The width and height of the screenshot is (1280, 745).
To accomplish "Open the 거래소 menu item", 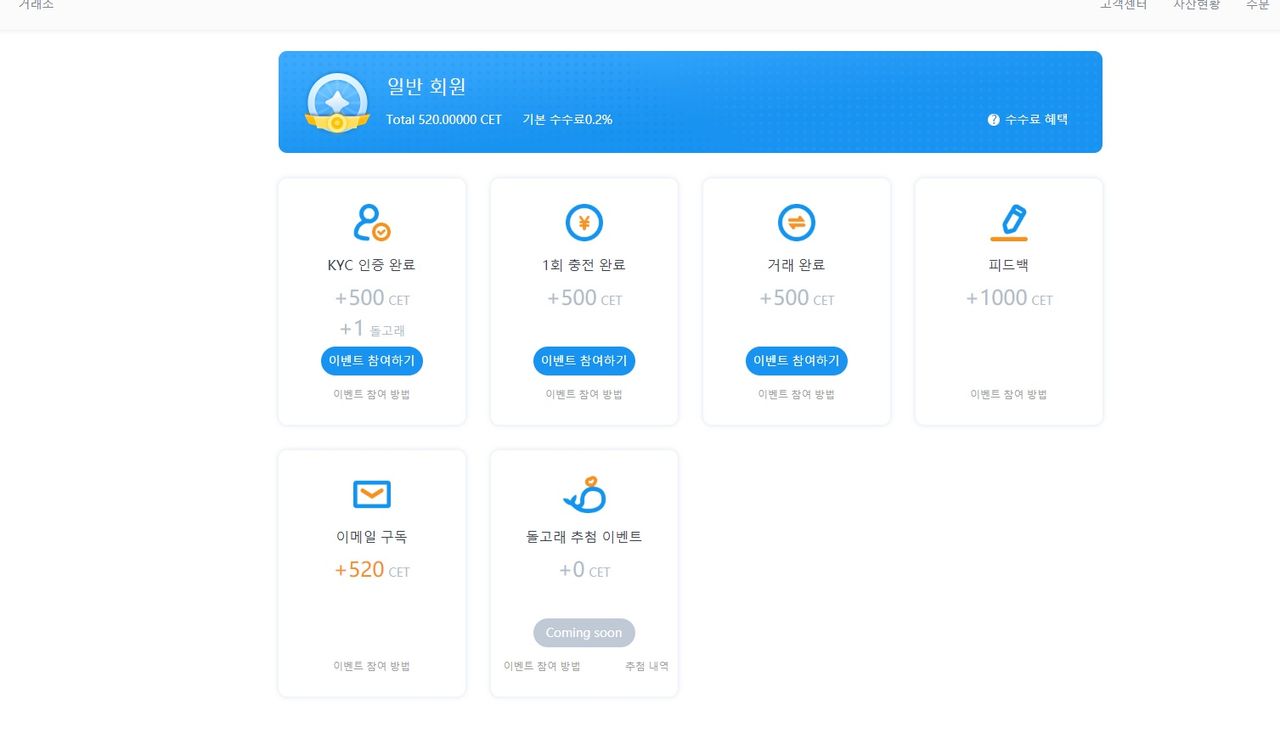I will click(x=36, y=5).
